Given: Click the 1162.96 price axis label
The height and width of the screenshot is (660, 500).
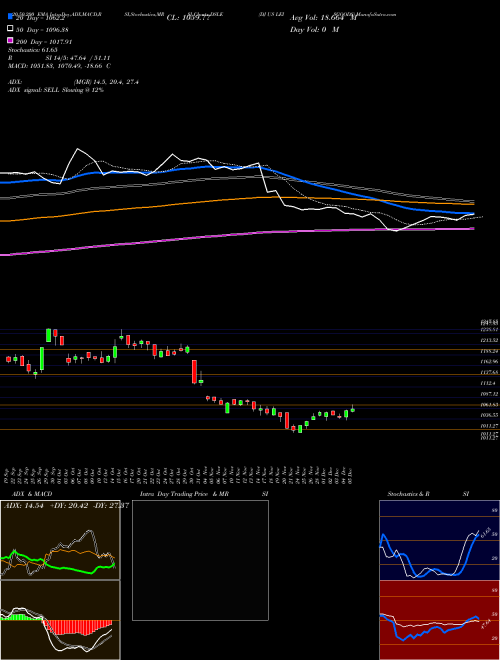Looking at the screenshot, I should click(x=490, y=362).
